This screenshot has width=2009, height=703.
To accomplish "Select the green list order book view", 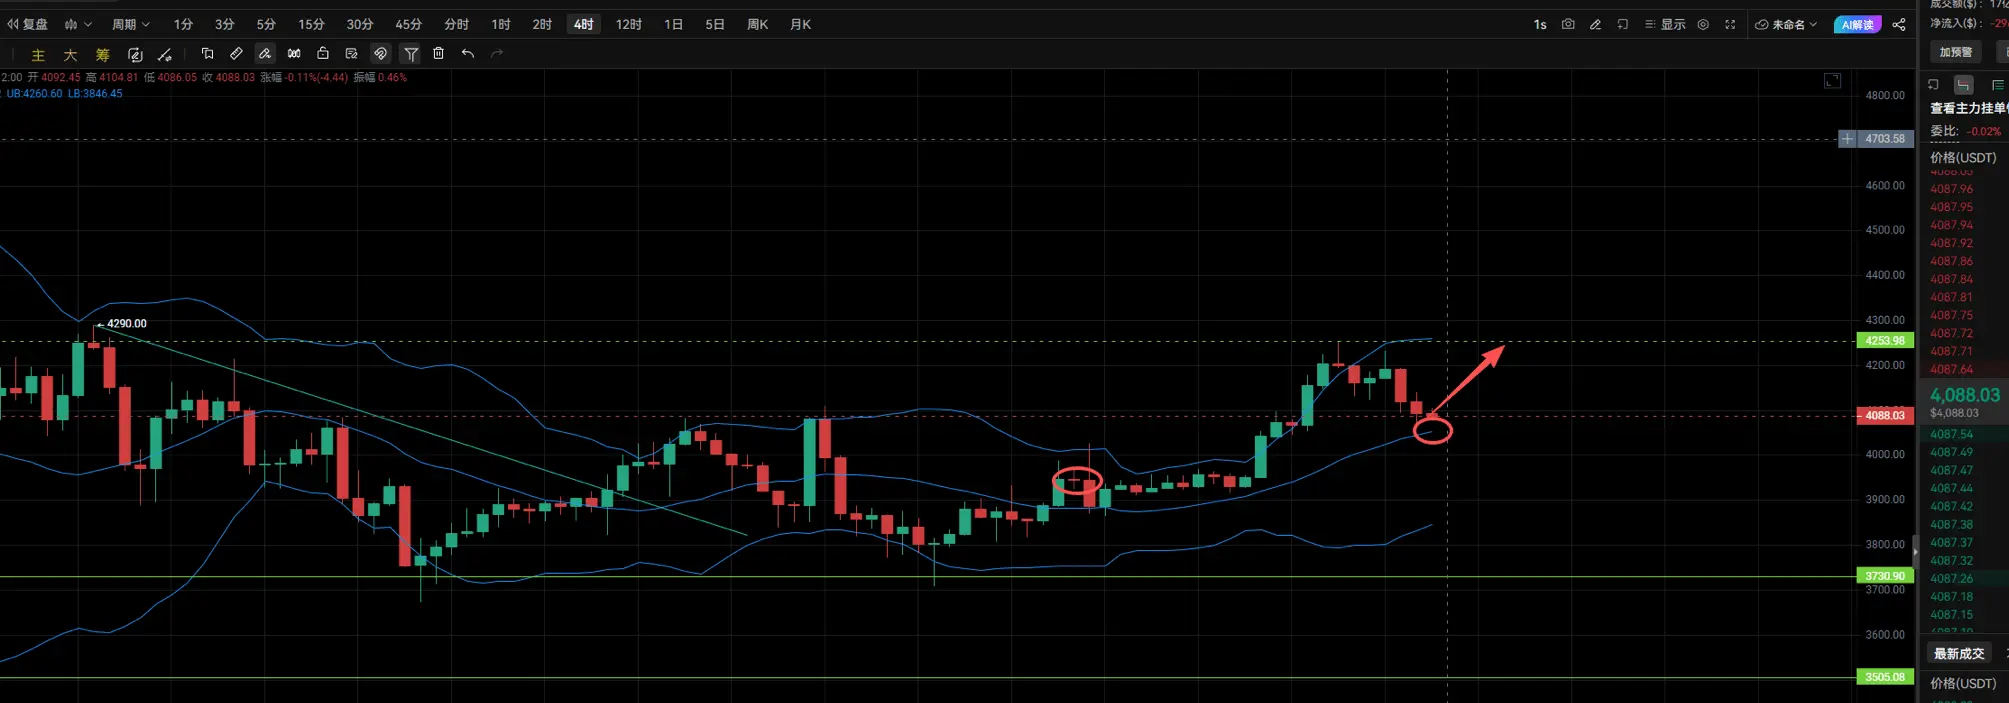I will (x=1998, y=85).
